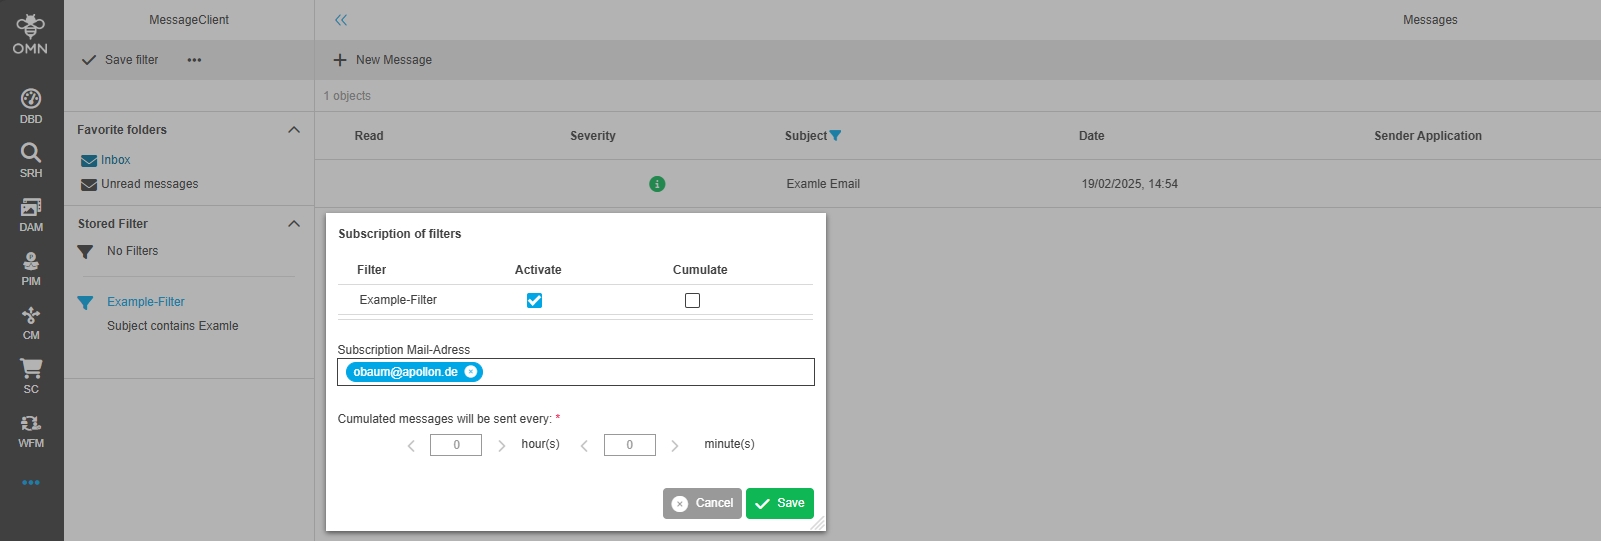This screenshot has width=1601, height=541.
Task: Open the CM module icon
Action: [31, 320]
